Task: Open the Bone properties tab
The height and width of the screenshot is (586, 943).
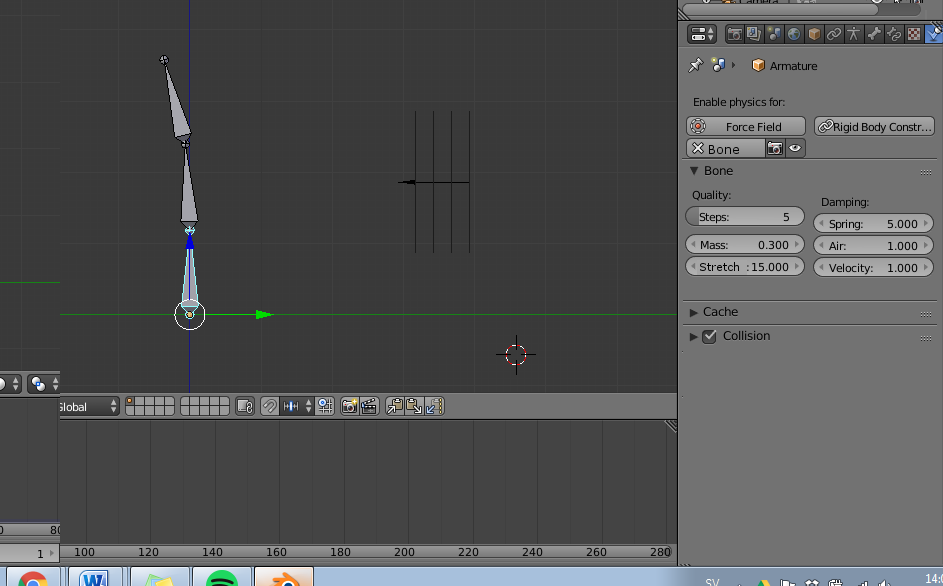Action: pos(874,34)
